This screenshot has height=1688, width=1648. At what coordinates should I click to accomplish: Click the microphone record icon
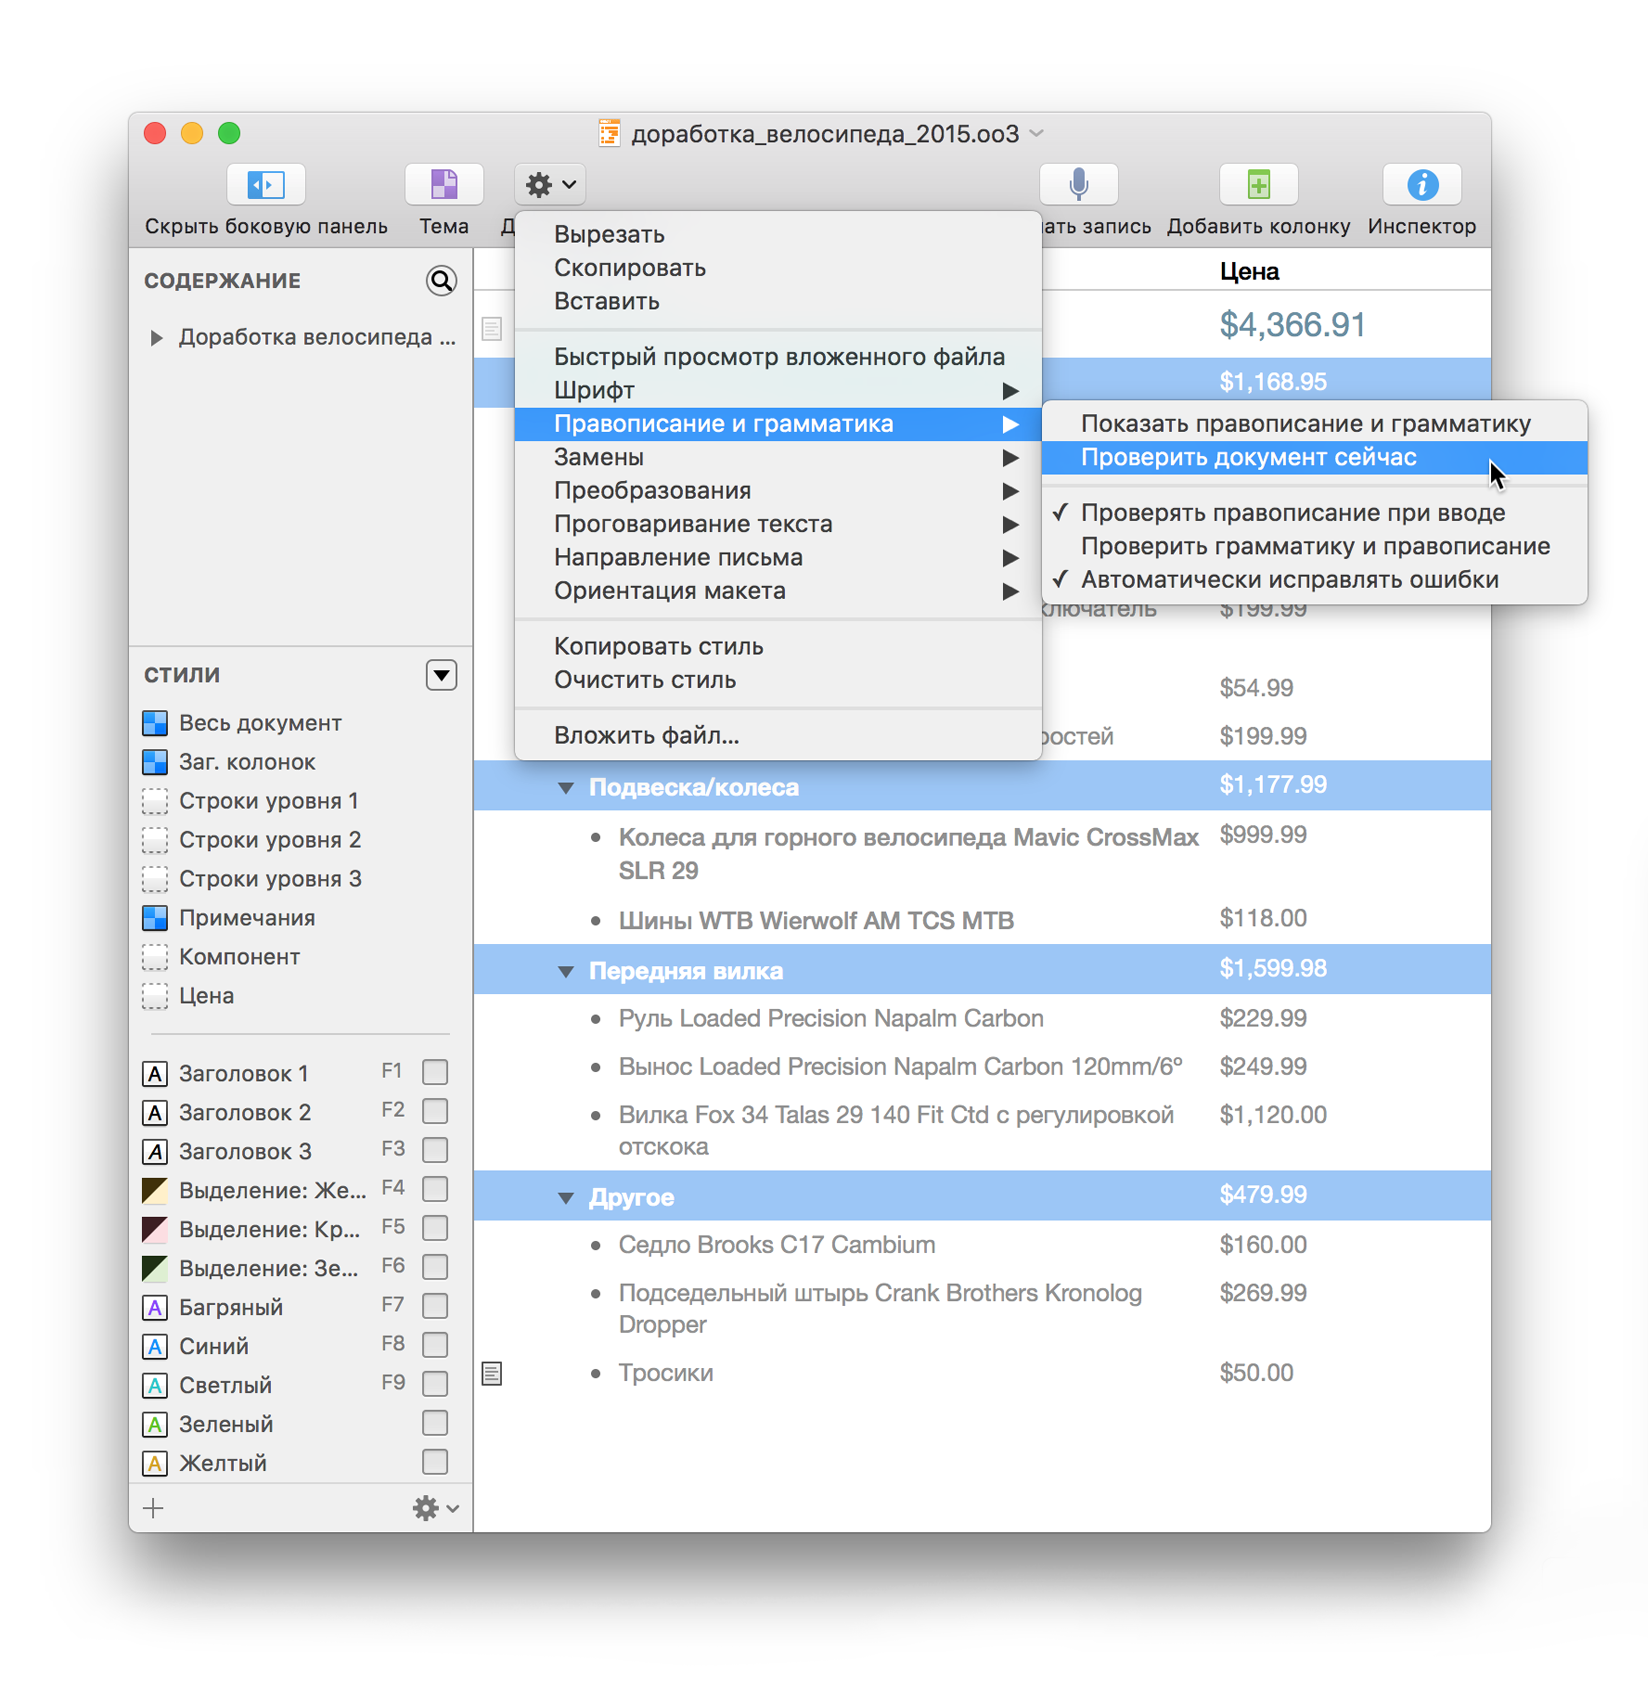pyautogui.click(x=1078, y=185)
